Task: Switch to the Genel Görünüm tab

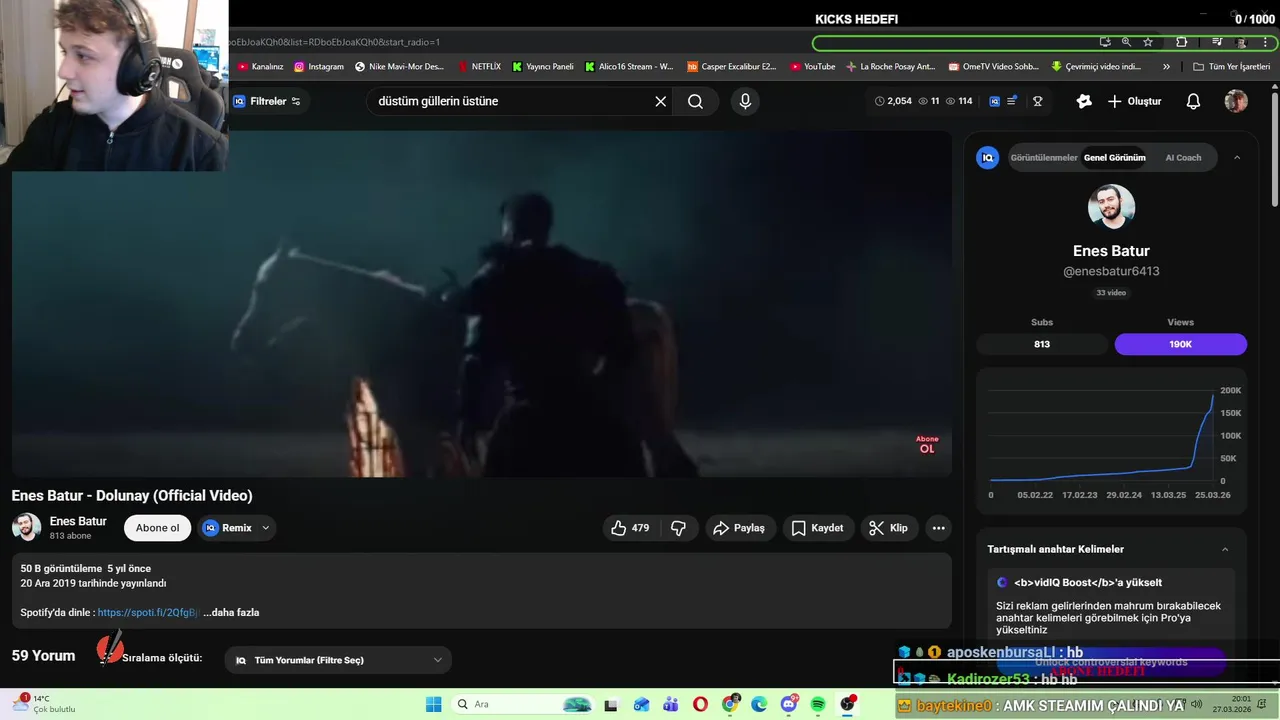Action: coord(1114,157)
